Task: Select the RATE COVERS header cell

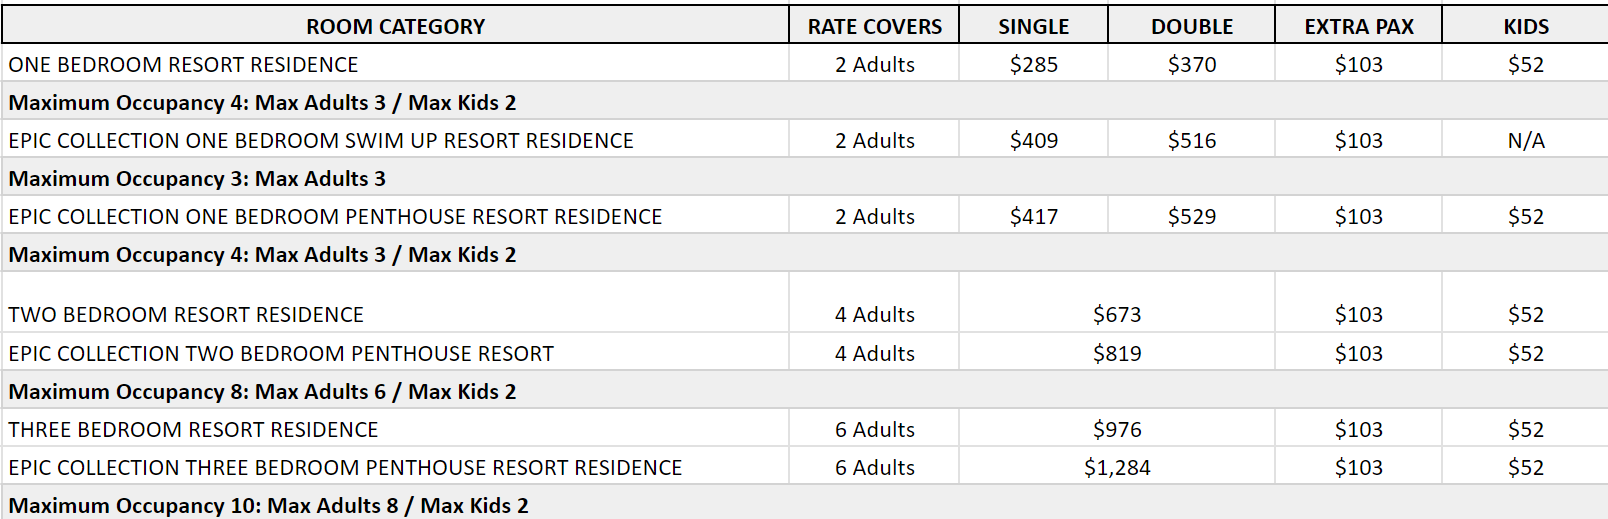Action: (x=874, y=26)
